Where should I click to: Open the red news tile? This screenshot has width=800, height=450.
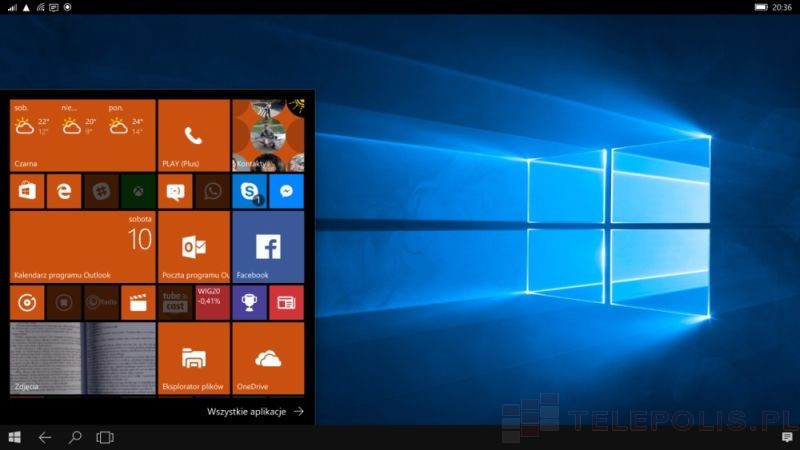pos(287,303)
